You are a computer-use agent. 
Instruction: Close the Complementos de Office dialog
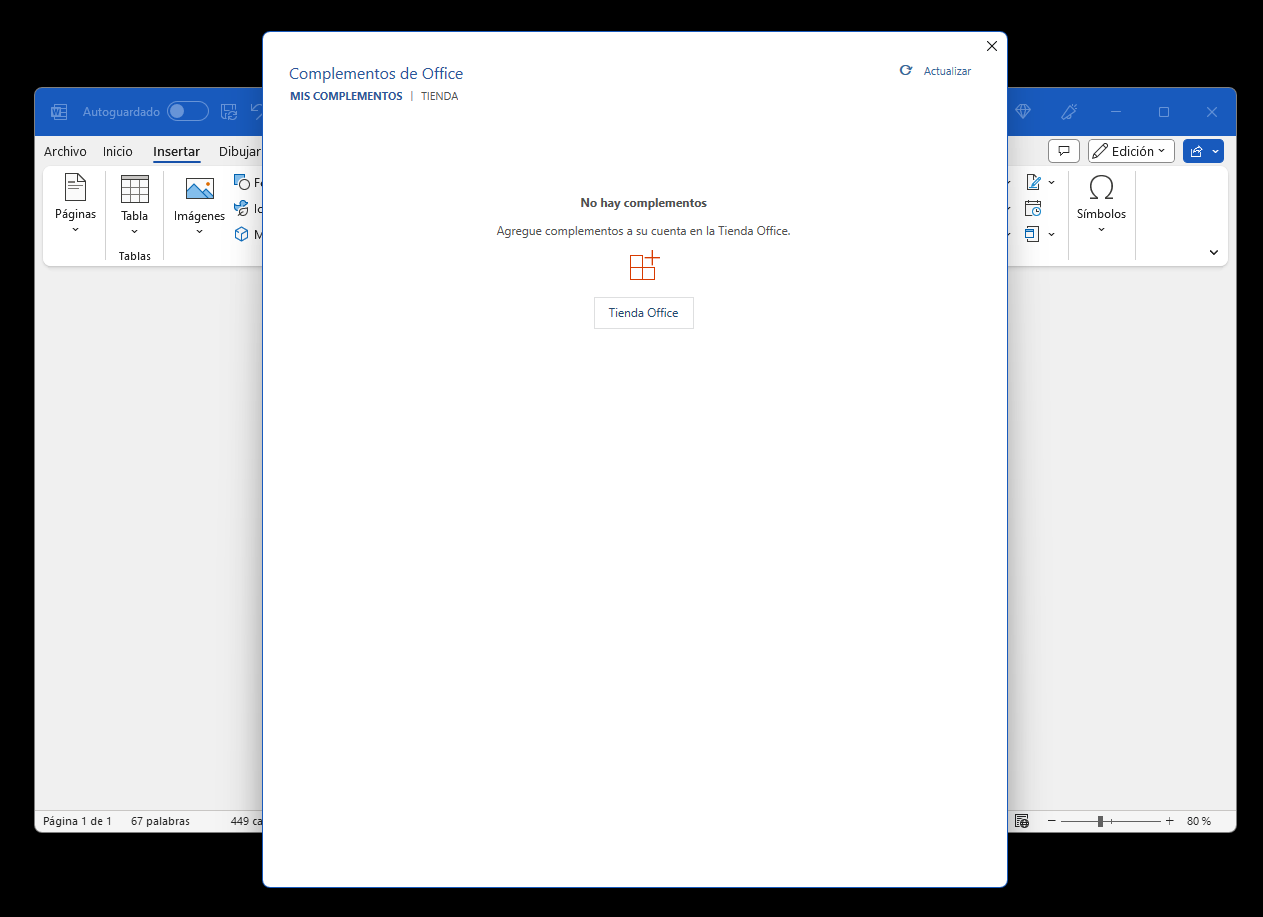(992, 46)
